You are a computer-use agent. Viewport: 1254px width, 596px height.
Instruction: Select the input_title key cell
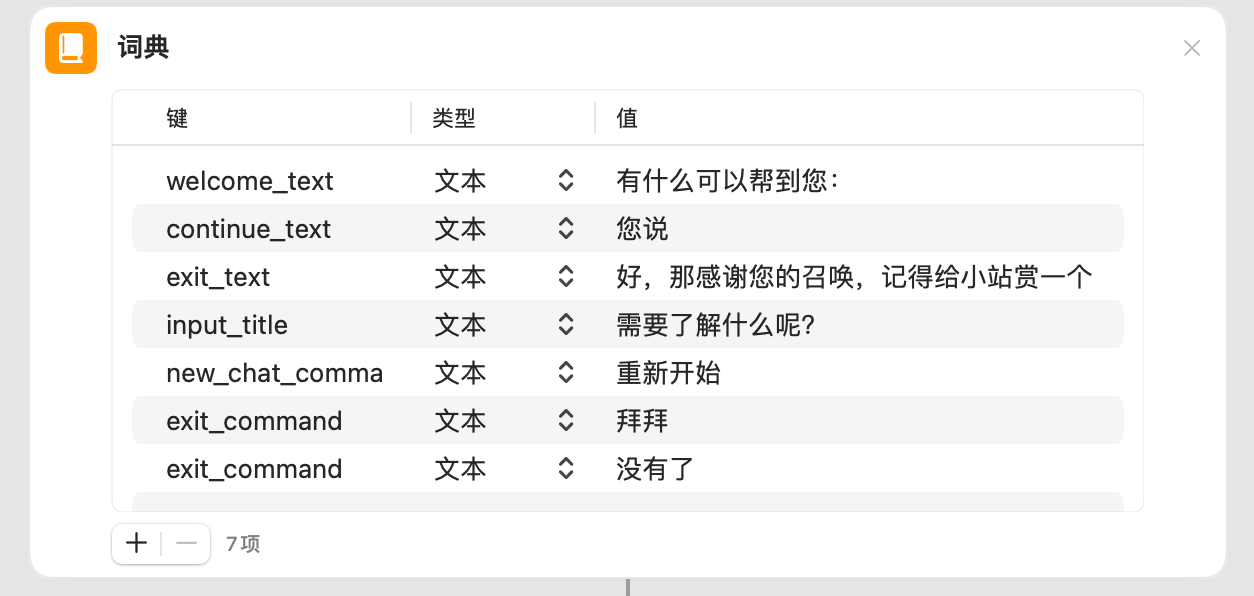pos(227,325)
